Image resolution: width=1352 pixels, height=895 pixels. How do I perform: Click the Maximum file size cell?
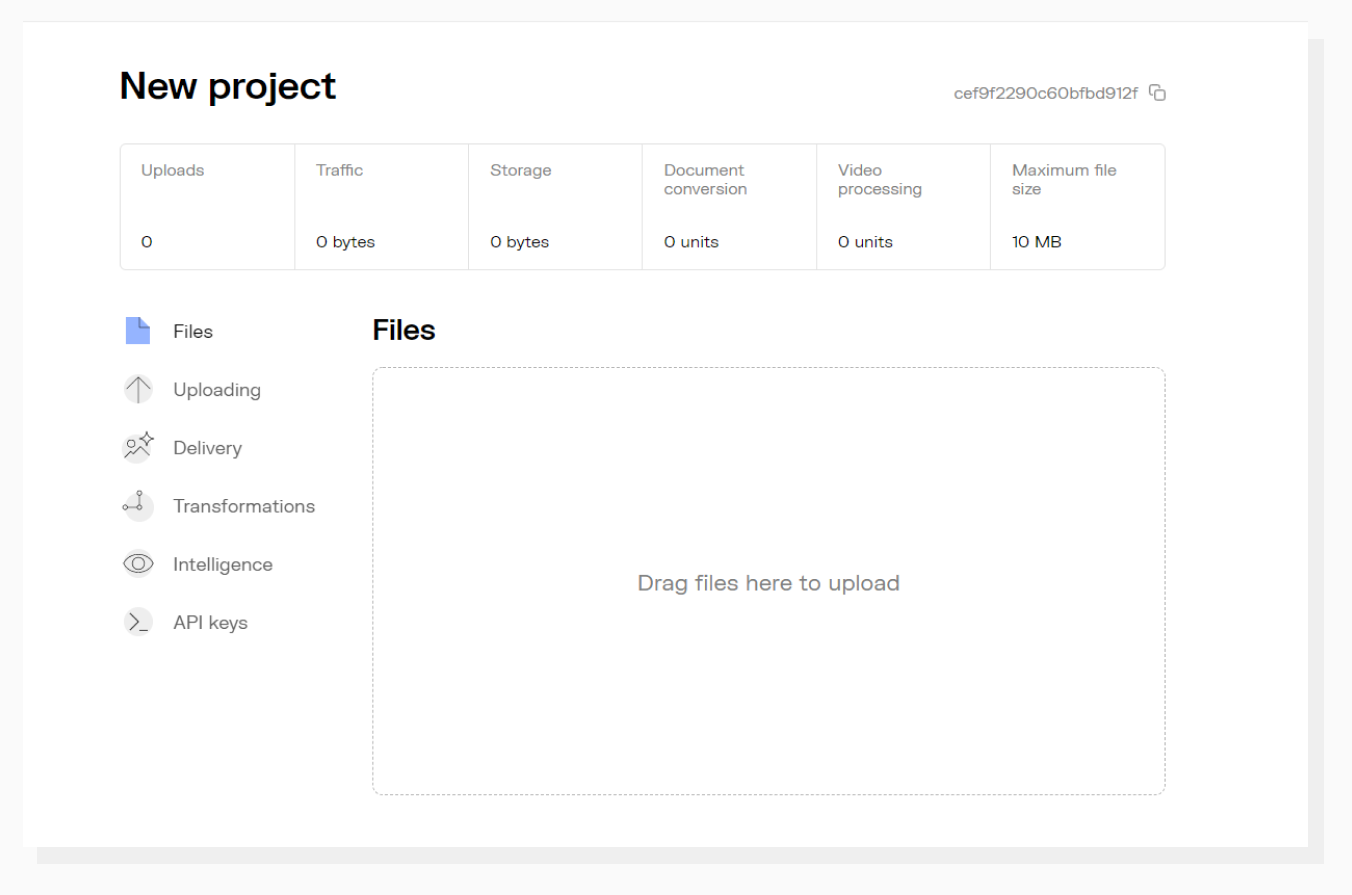pyautogui.click(x=1076, y=206)
